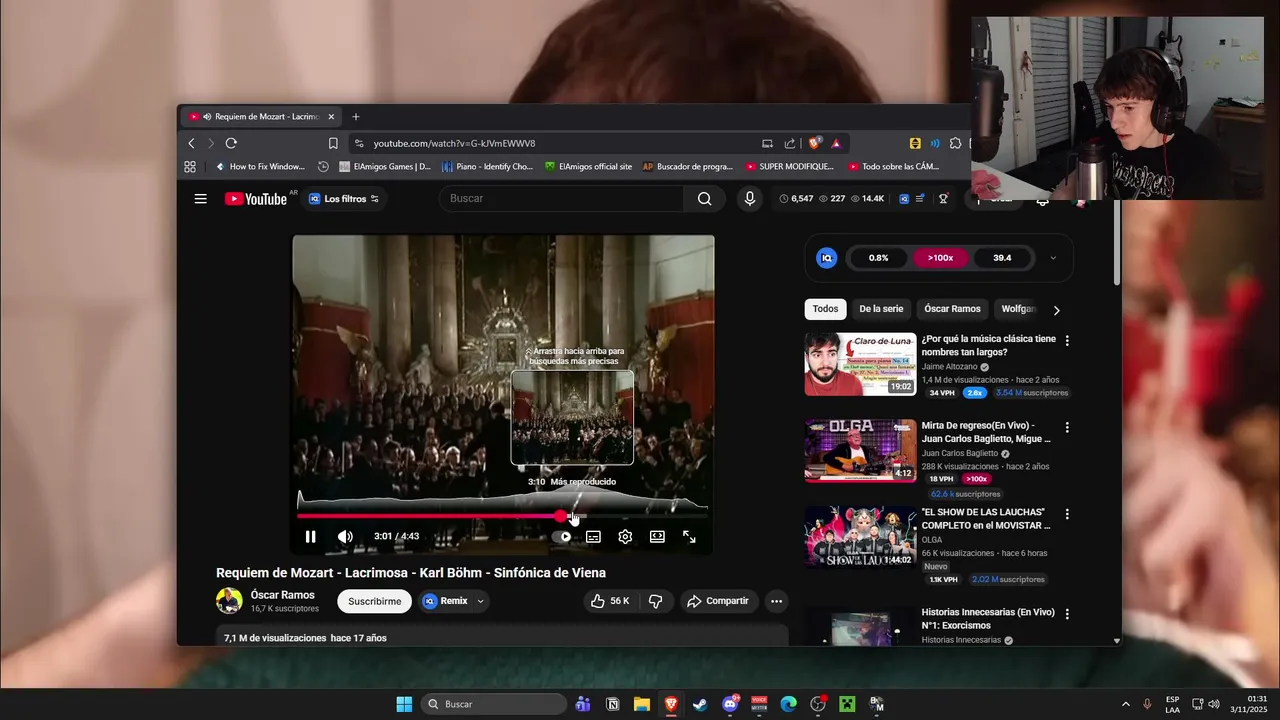Image resolution: width=1280 pixels, height=720 pixels.
Task: Click the >100x pill in the vidIQ panel
Action: (x=940, y=258)
